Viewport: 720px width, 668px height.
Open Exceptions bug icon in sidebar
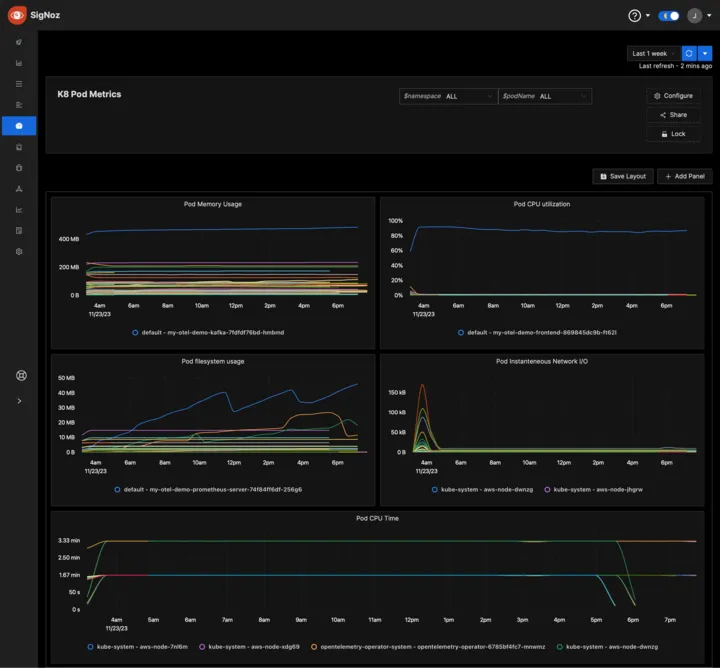(x=19, y=168)
